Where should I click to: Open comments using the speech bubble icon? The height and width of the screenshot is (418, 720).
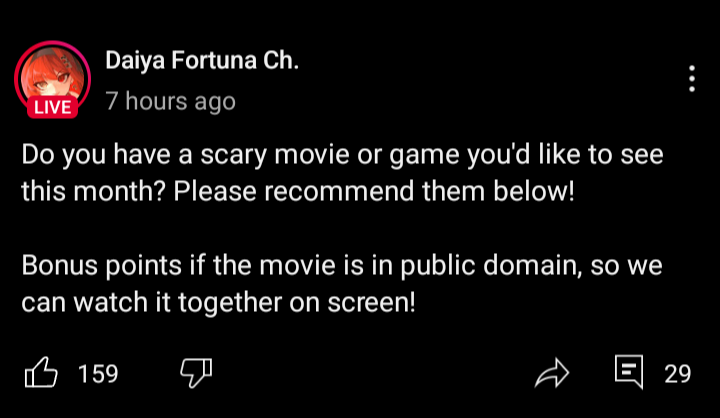click(629, 372)
